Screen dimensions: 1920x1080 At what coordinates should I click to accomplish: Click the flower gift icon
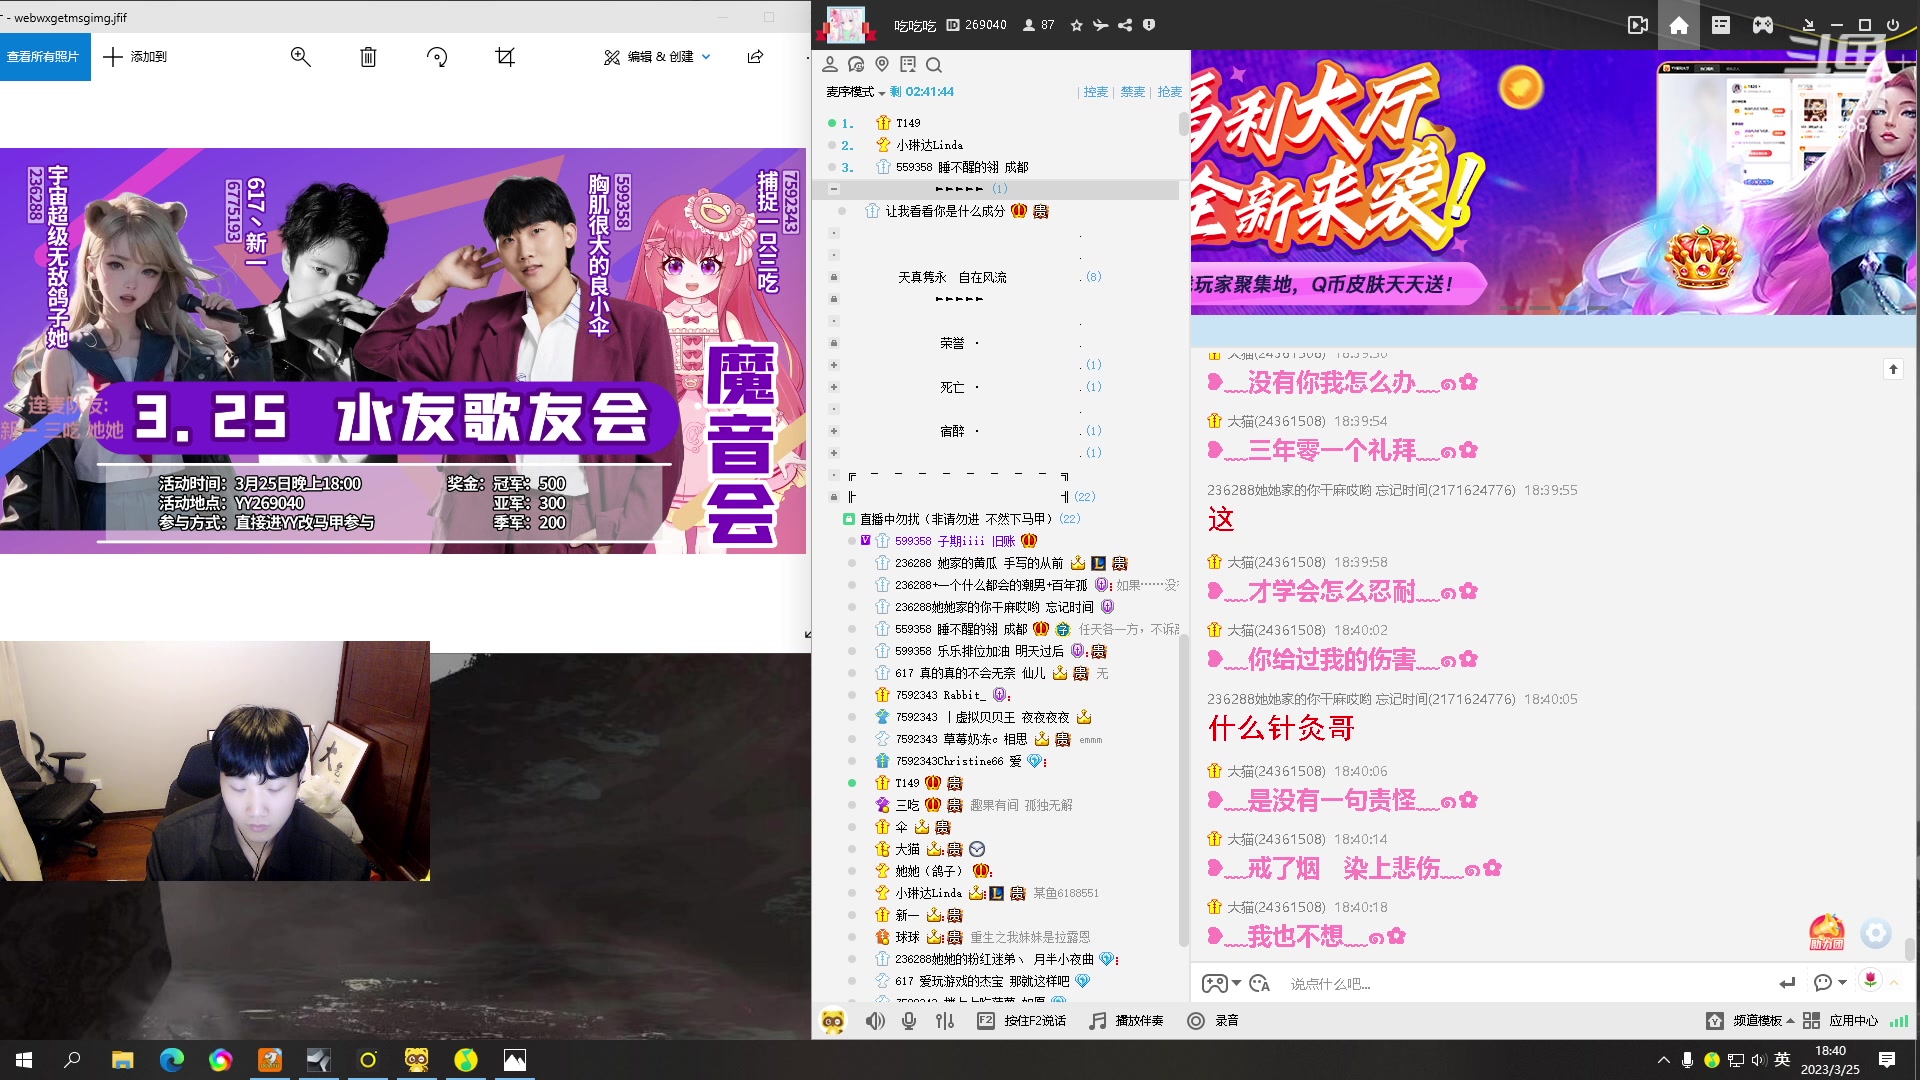pyautogui.click(x=1870, y=981)
